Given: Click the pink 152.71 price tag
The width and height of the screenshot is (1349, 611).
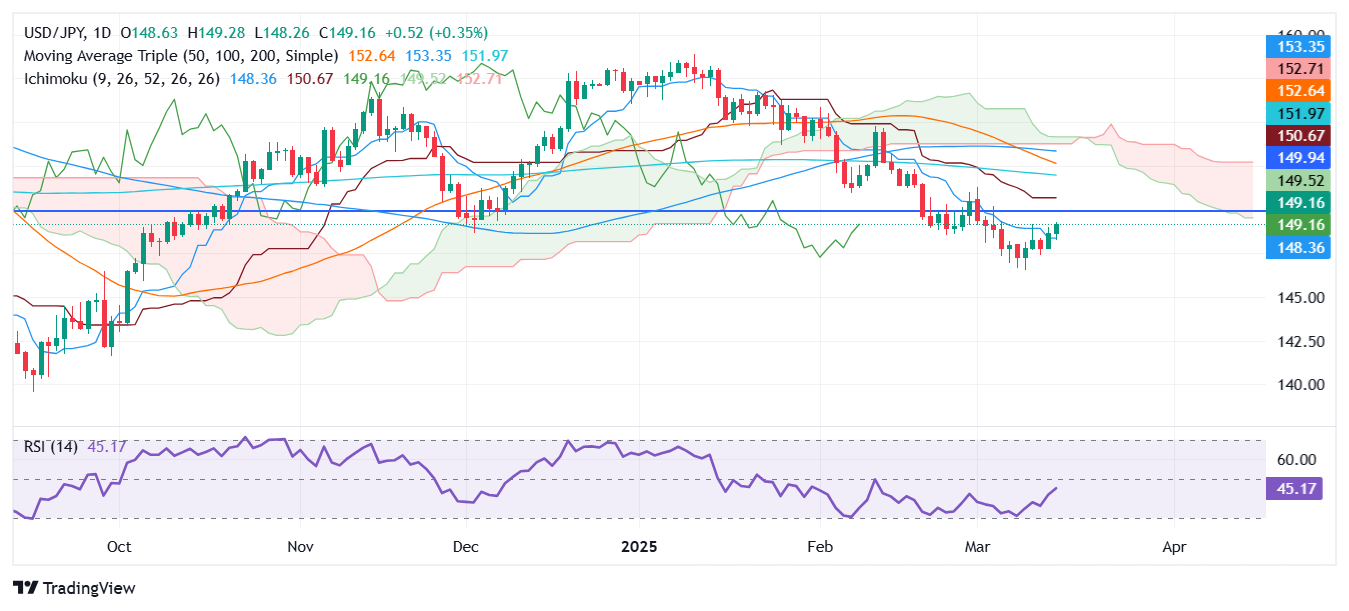Looking at the screenshot, I should (1300, 67).
